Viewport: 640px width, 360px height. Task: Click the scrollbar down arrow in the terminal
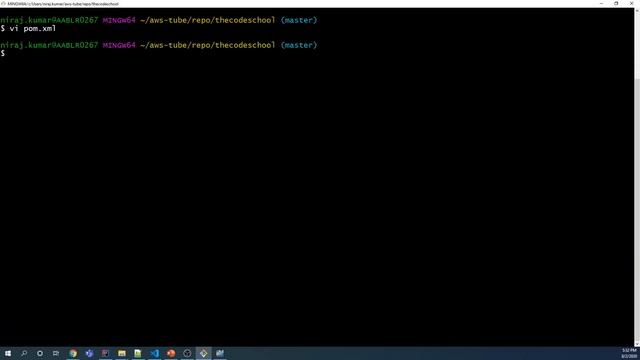(x=637, y=344)
